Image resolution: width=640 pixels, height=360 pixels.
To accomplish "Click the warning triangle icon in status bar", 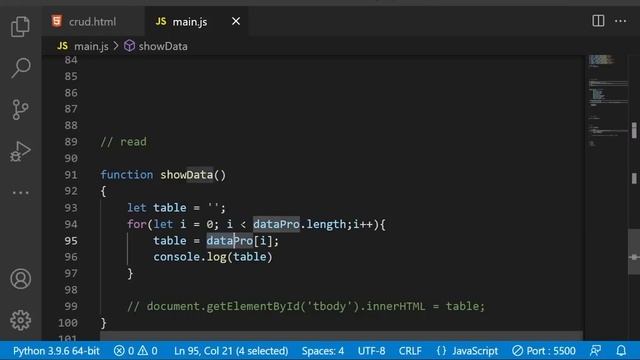I will point(142,351).
